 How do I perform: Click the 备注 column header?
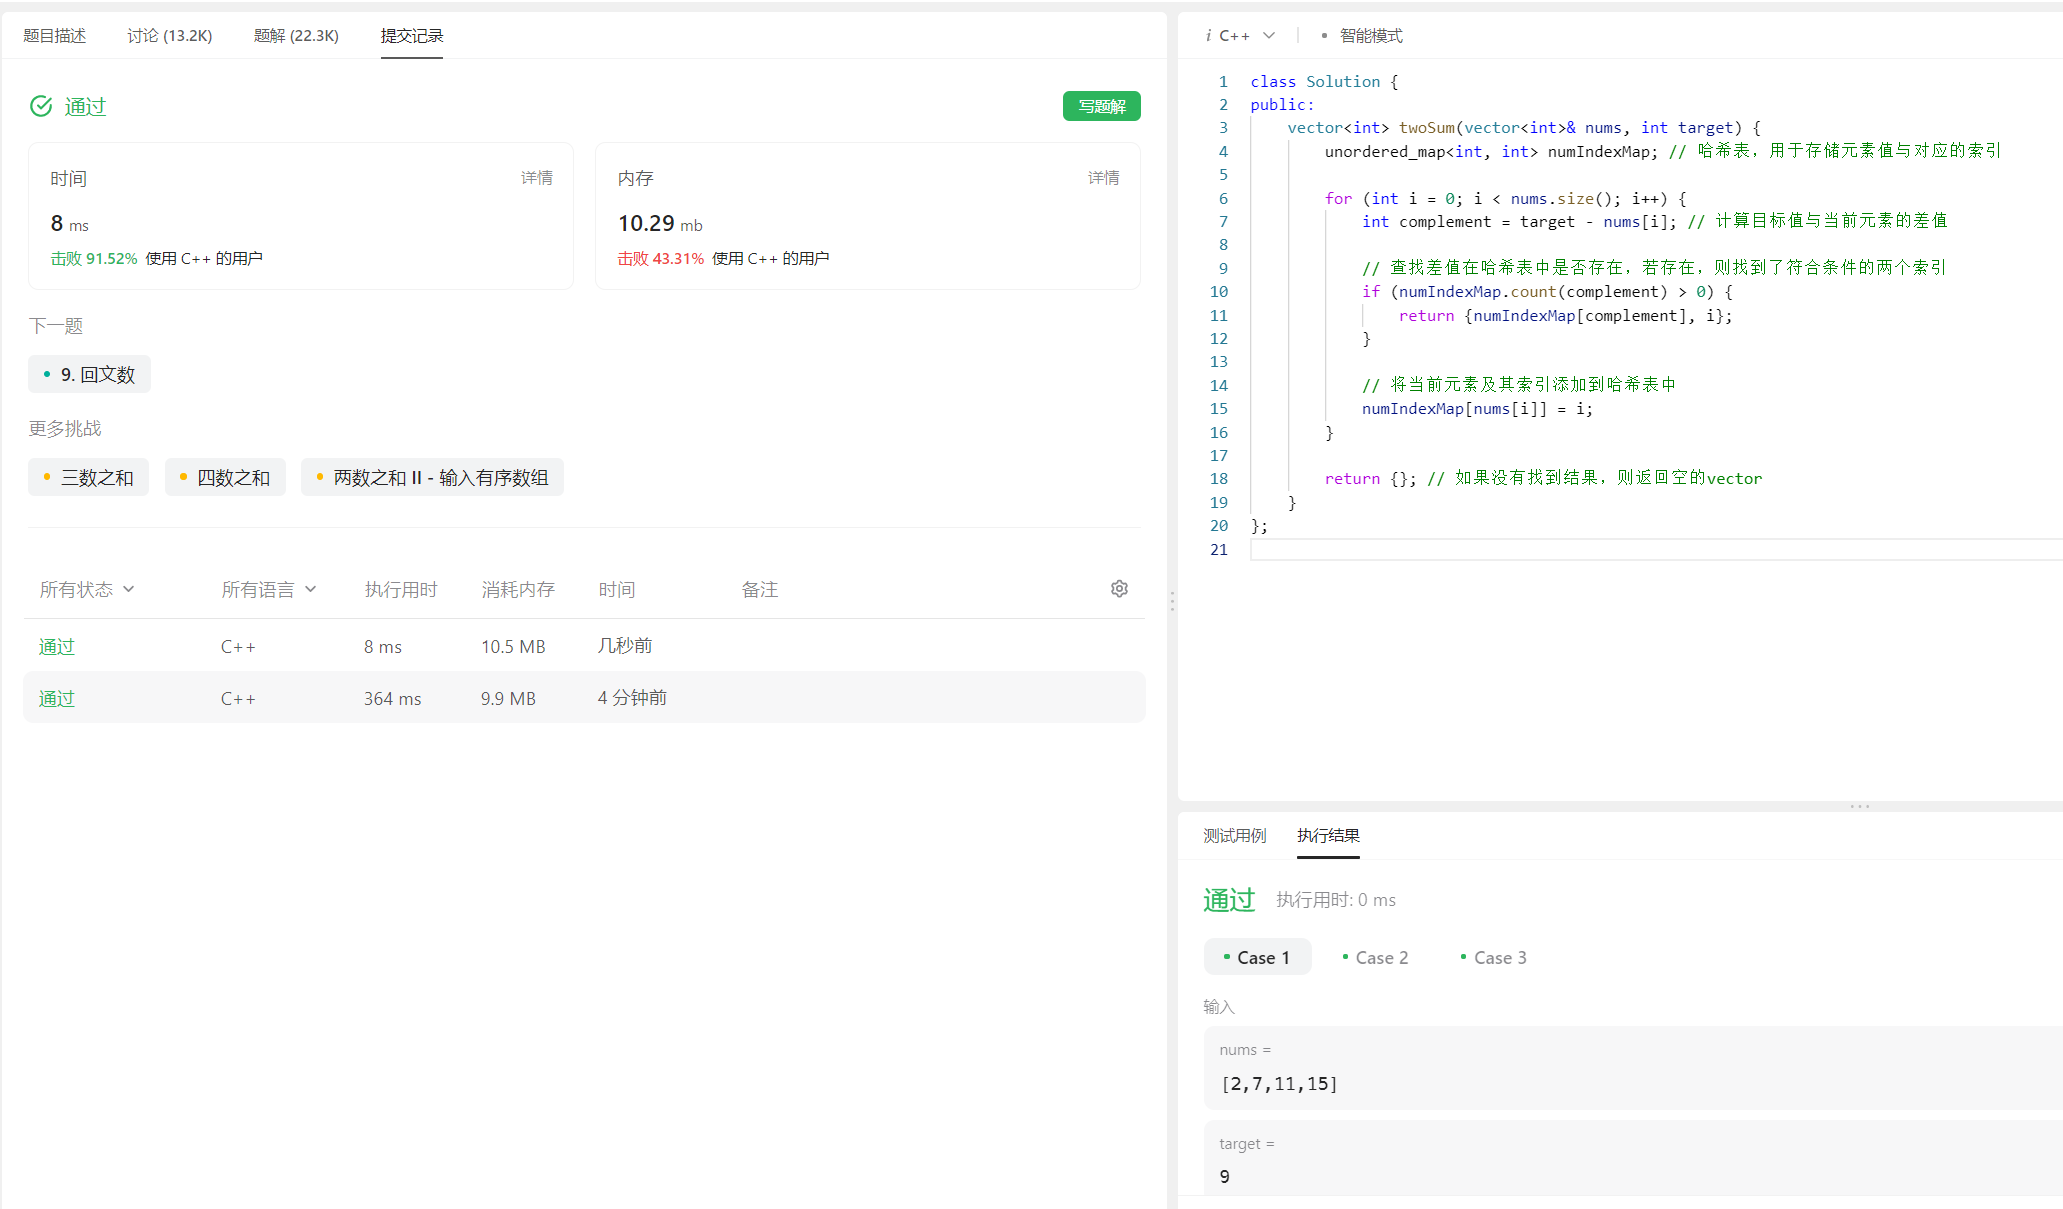point(760,590)
